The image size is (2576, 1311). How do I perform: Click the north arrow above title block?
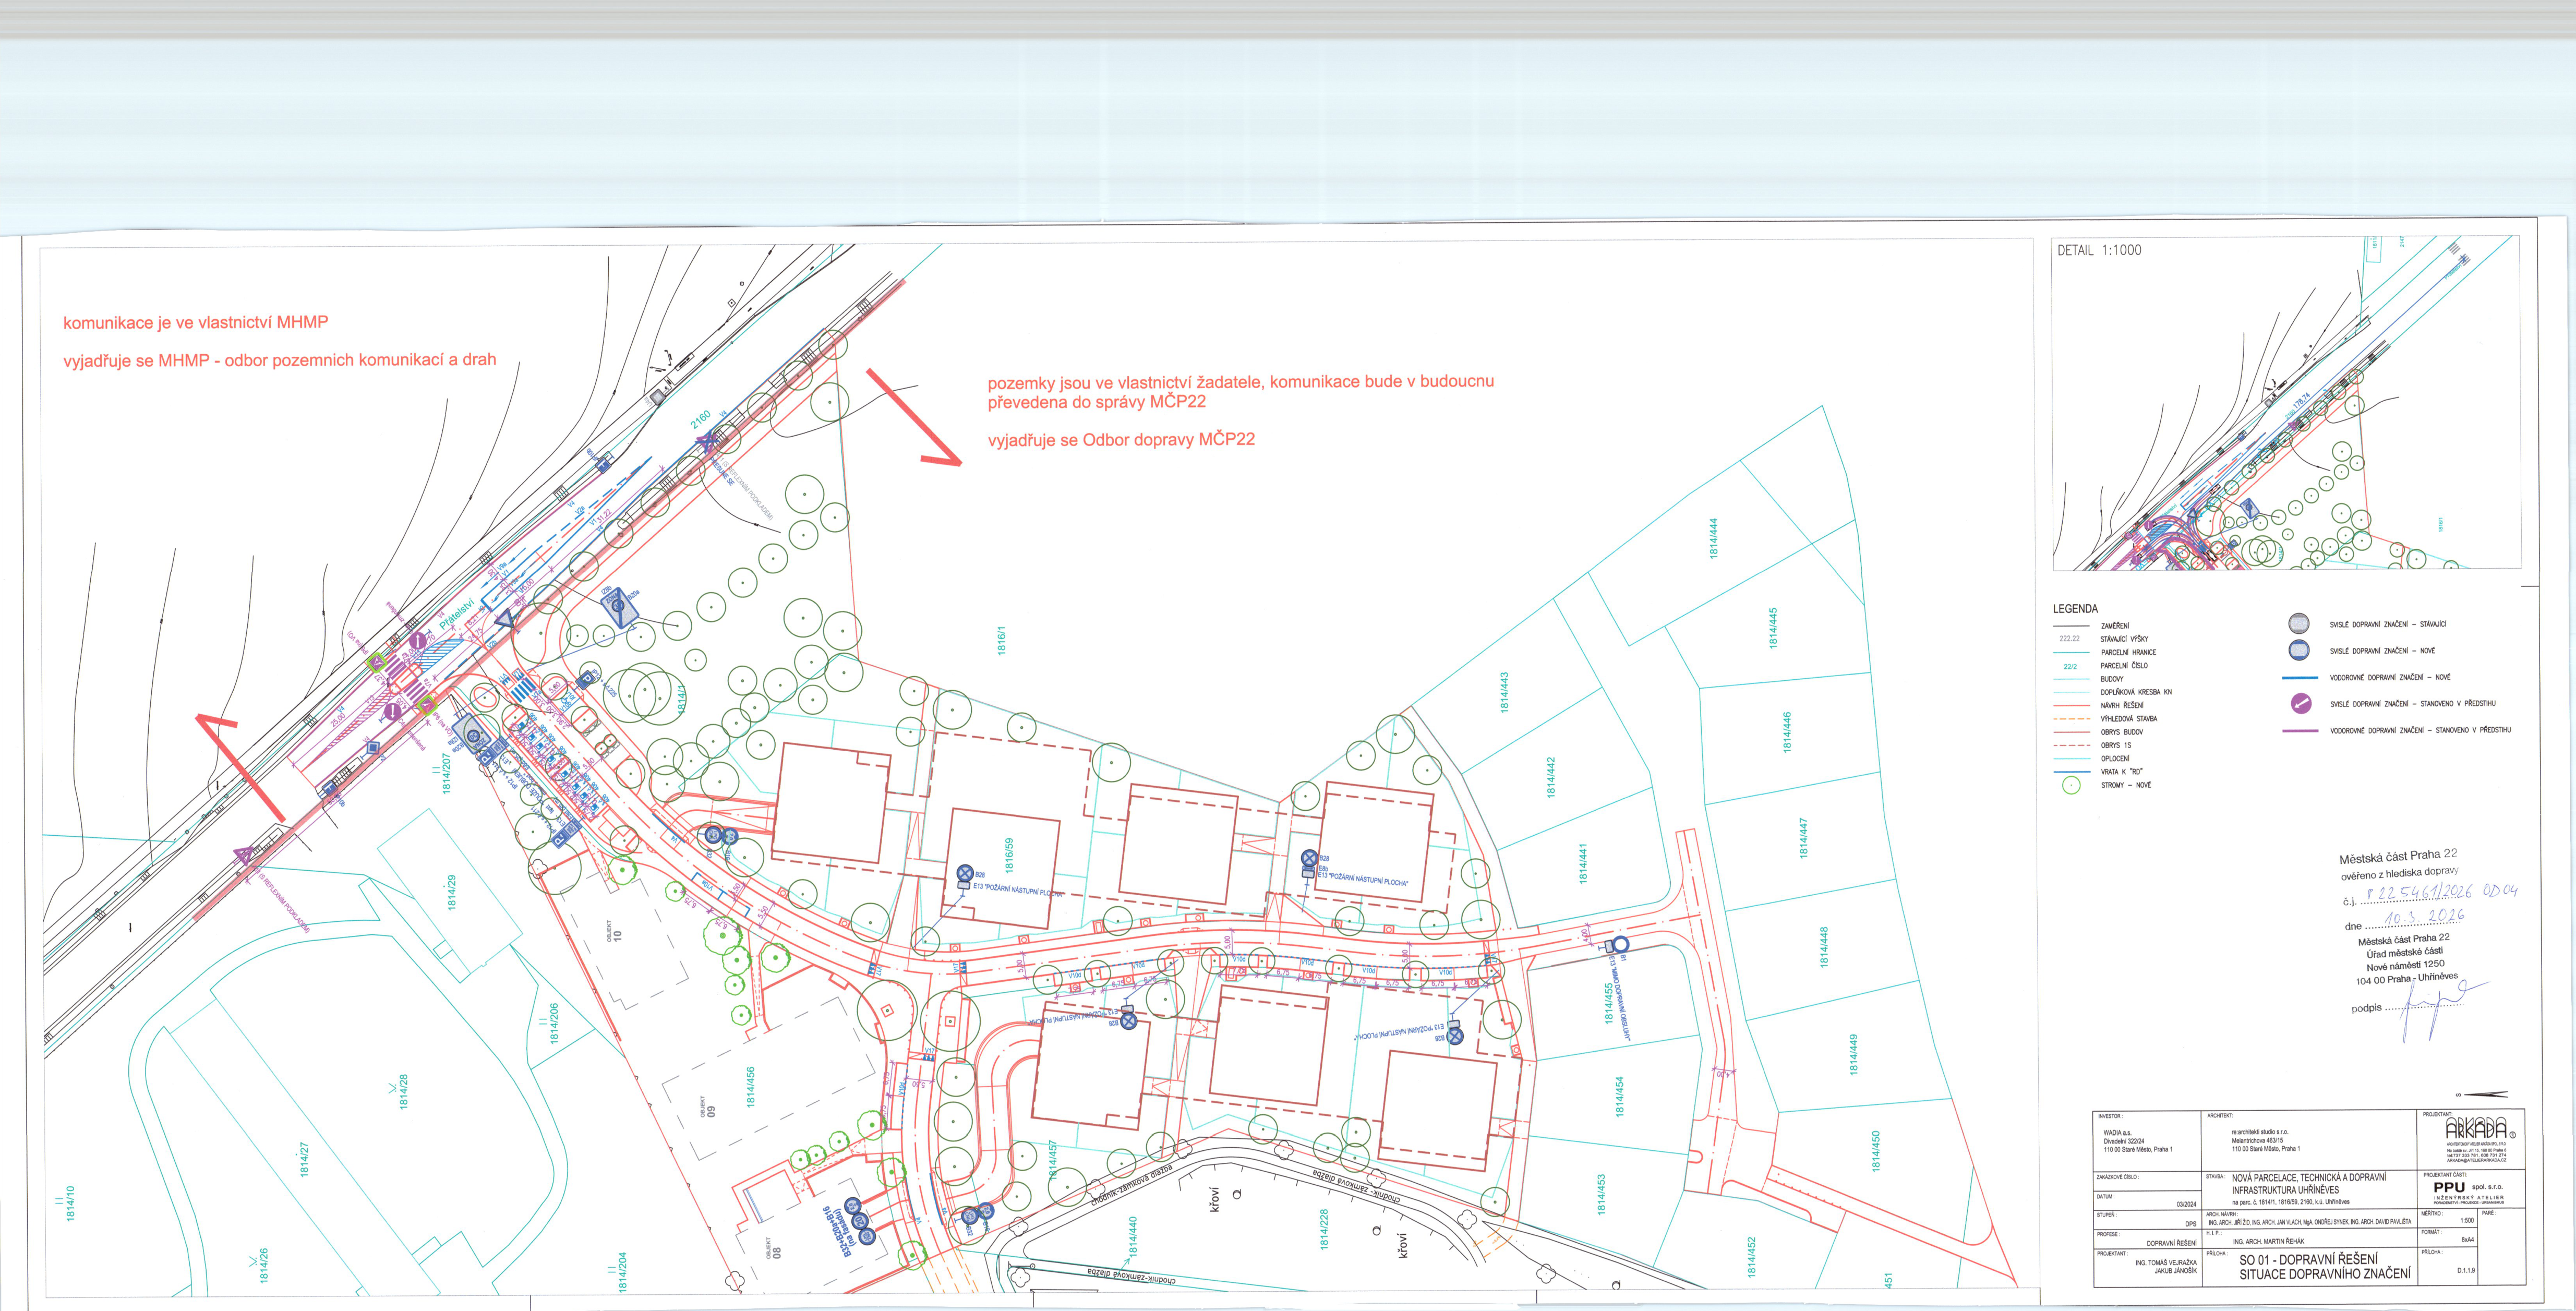click(x=2486, y=1094)
